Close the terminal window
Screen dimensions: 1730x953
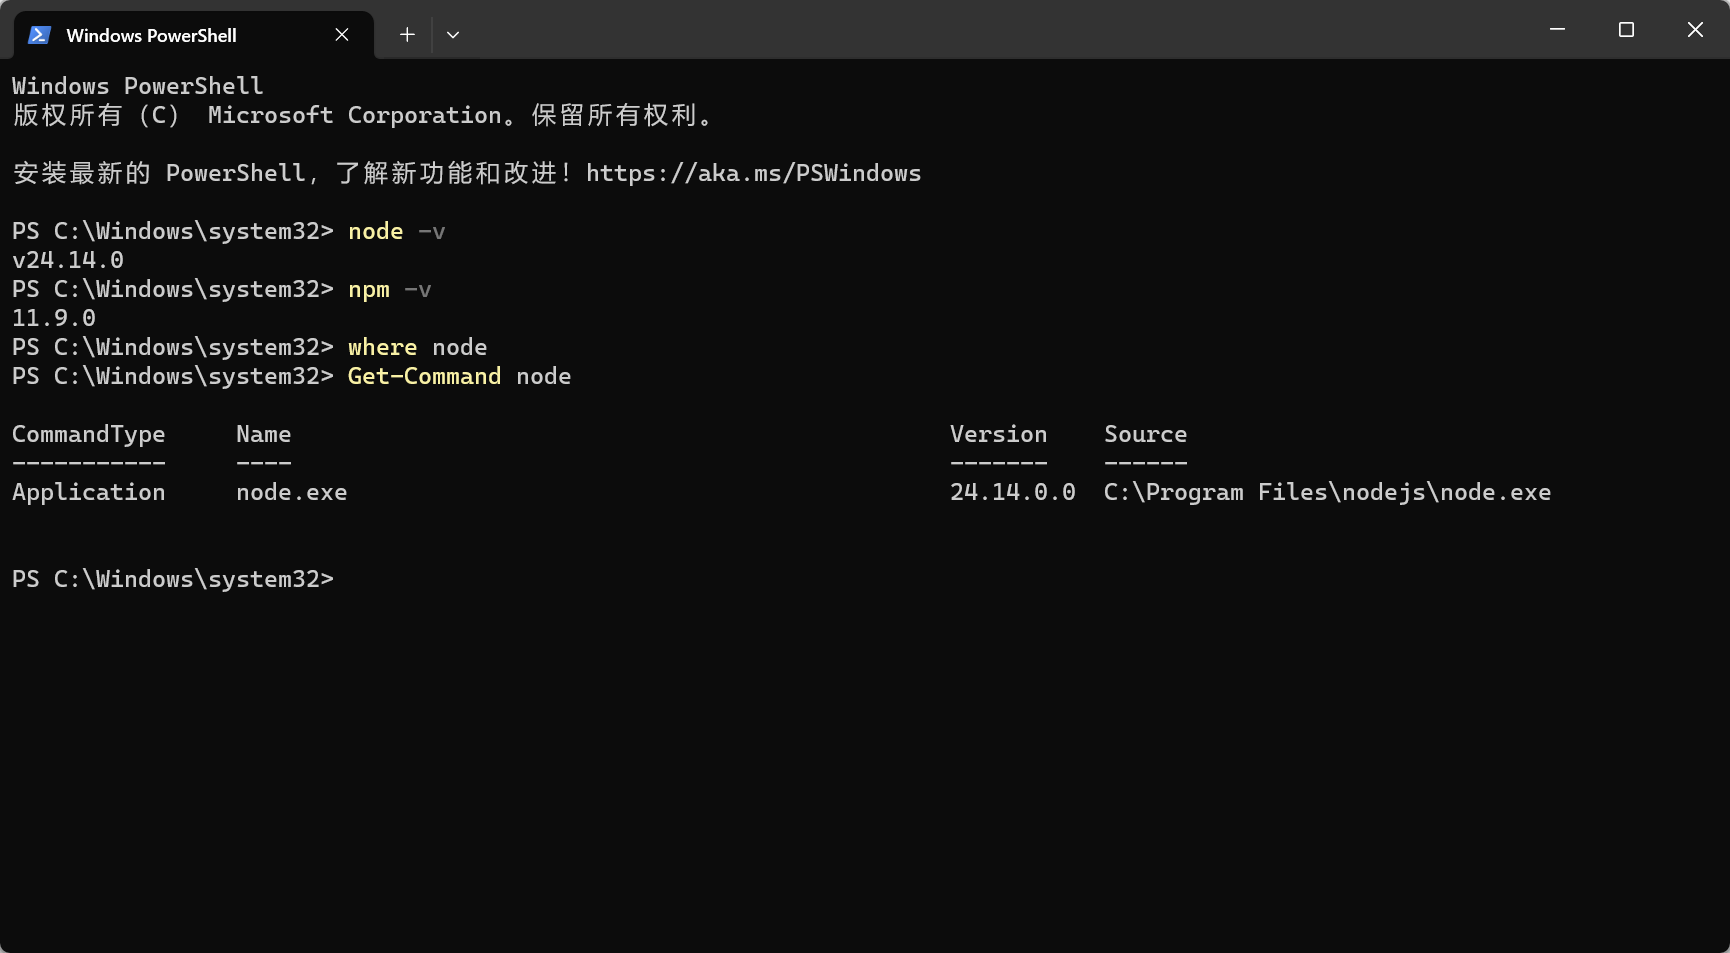coord(1695,30)
